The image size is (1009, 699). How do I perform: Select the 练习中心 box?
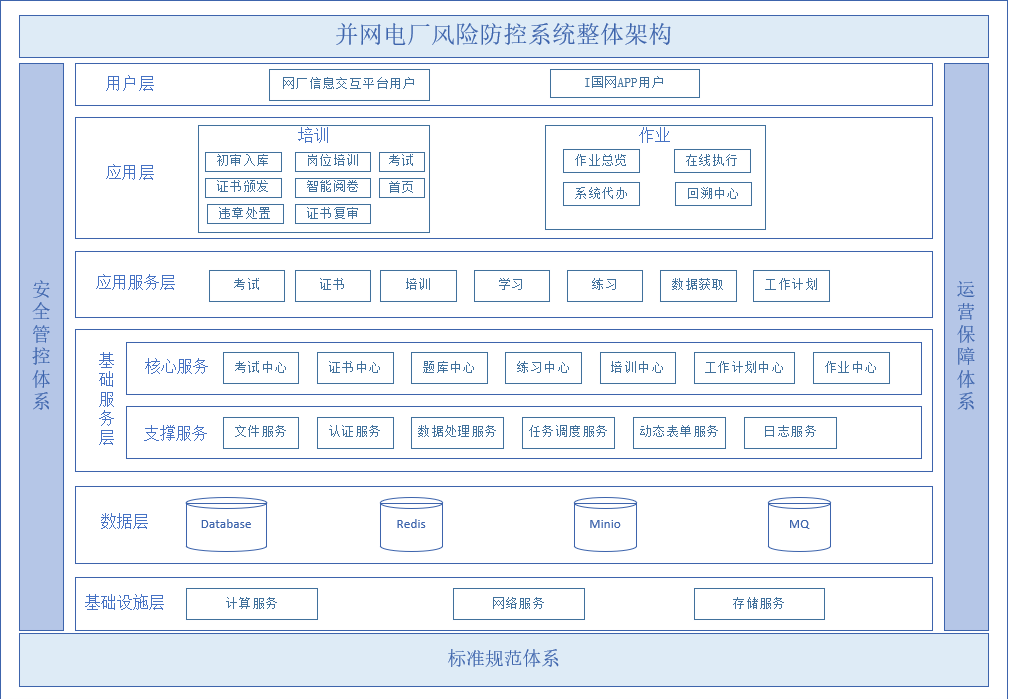543,368
